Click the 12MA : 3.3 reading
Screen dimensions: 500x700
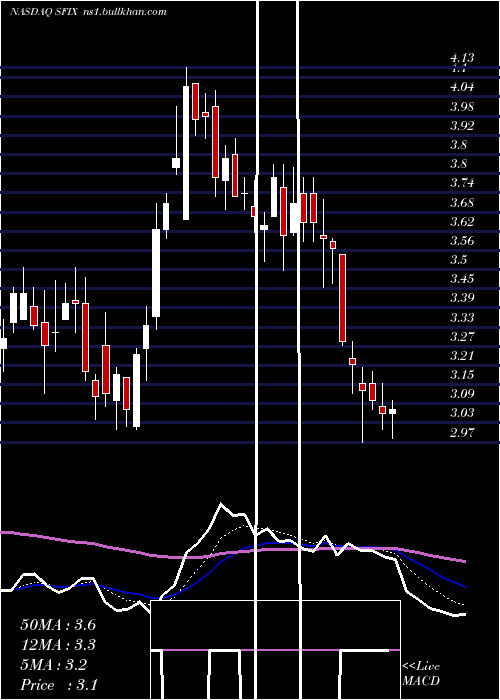pos(58,645)
